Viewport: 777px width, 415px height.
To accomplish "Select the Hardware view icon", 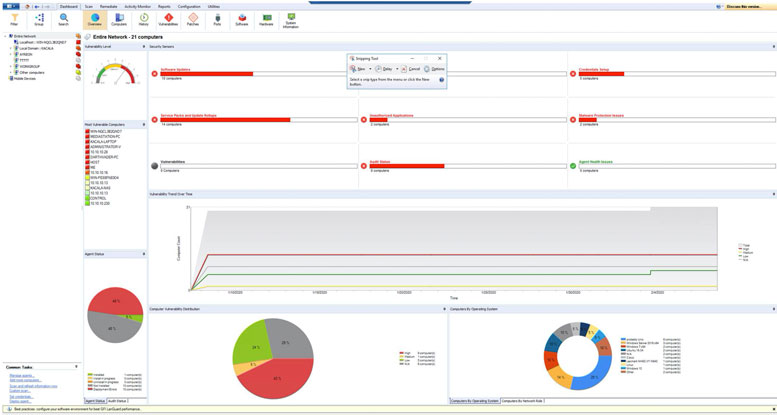I will (266, 19).
